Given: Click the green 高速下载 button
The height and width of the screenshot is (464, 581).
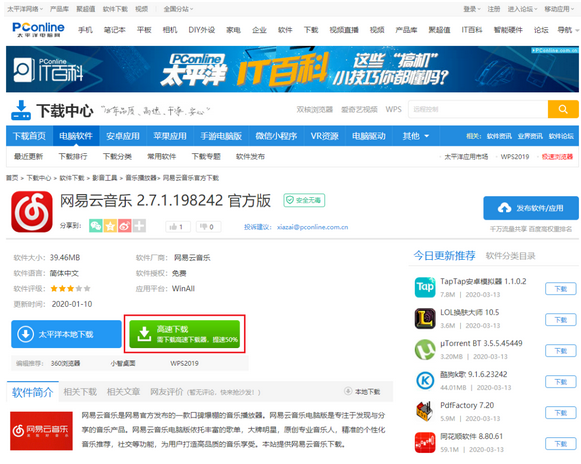Looking at the screenshot, I should (185, 334).
